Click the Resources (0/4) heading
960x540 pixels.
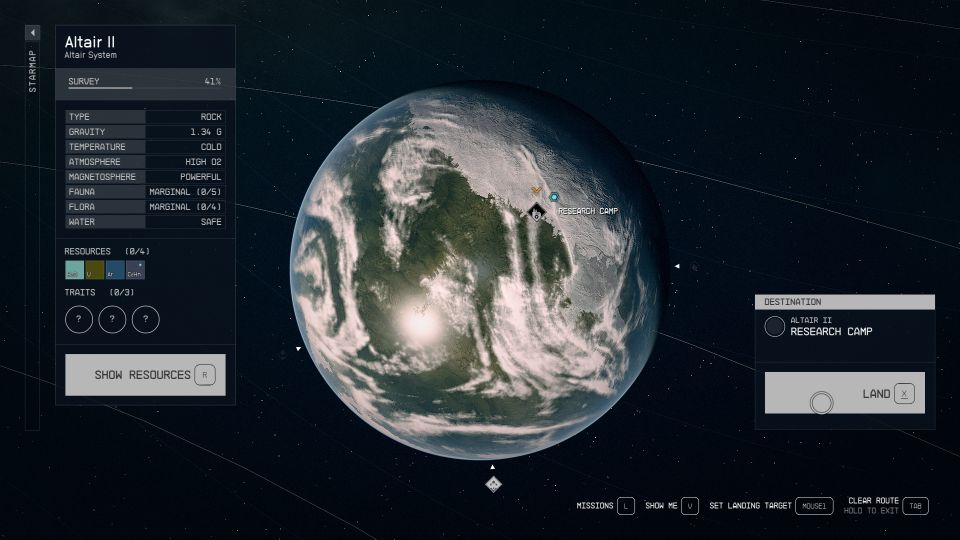[107, 252]
